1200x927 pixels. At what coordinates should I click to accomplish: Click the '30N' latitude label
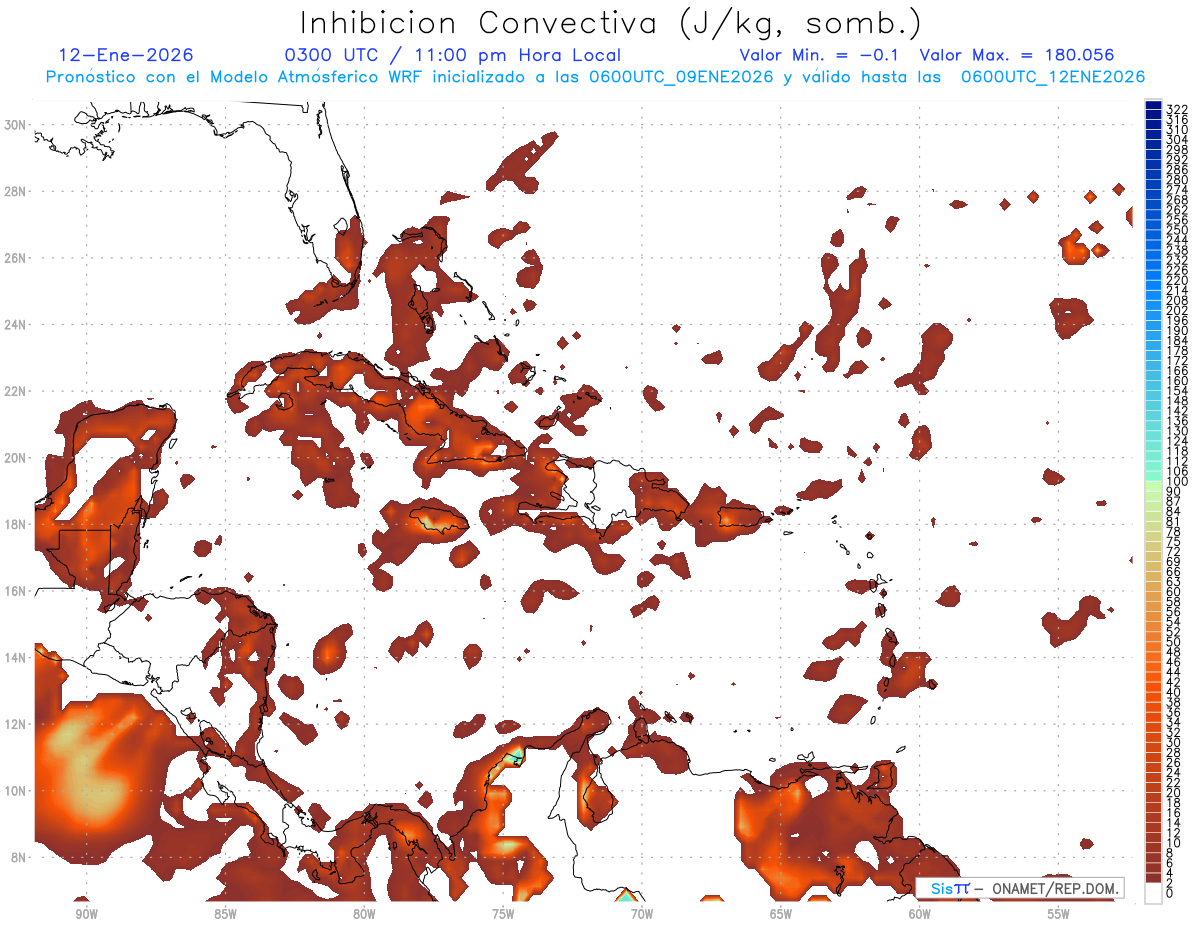tap(15, 124)
